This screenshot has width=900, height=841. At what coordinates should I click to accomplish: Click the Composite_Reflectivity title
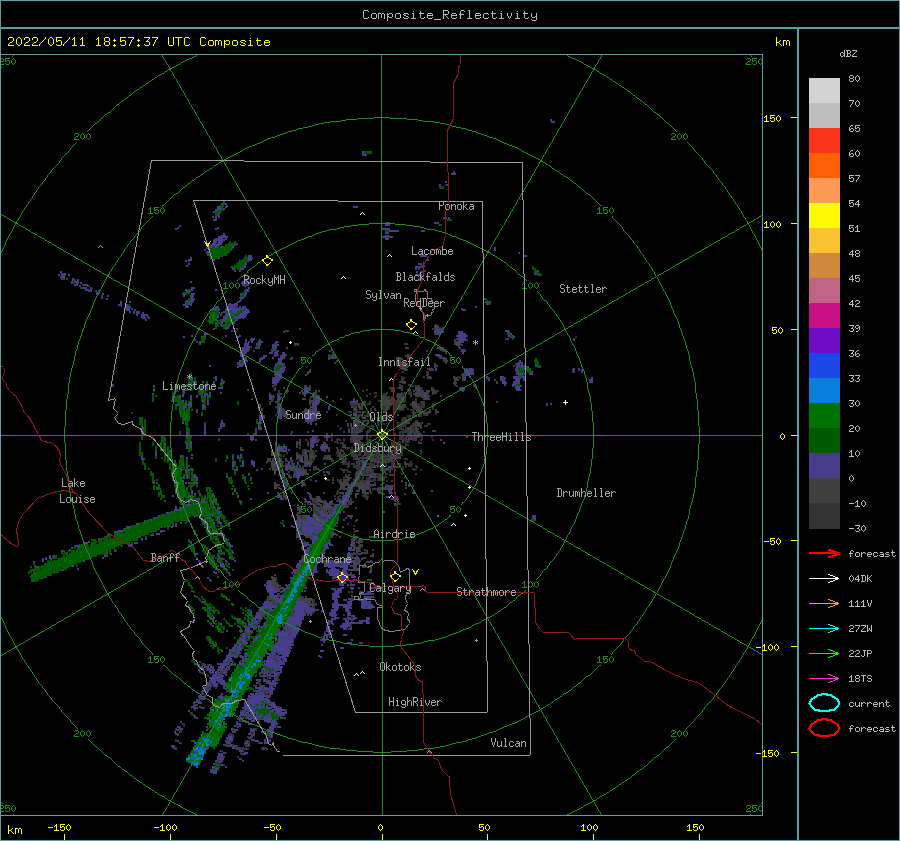click(x=449, y=15)
